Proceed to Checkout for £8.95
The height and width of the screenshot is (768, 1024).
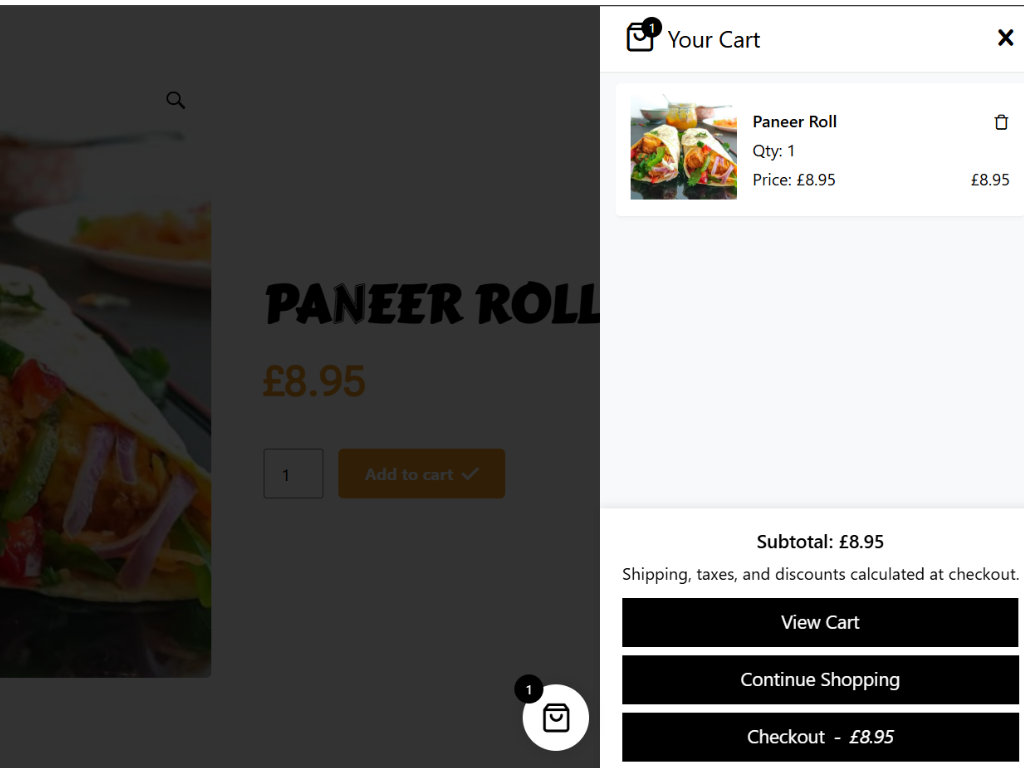coord(820,737)
